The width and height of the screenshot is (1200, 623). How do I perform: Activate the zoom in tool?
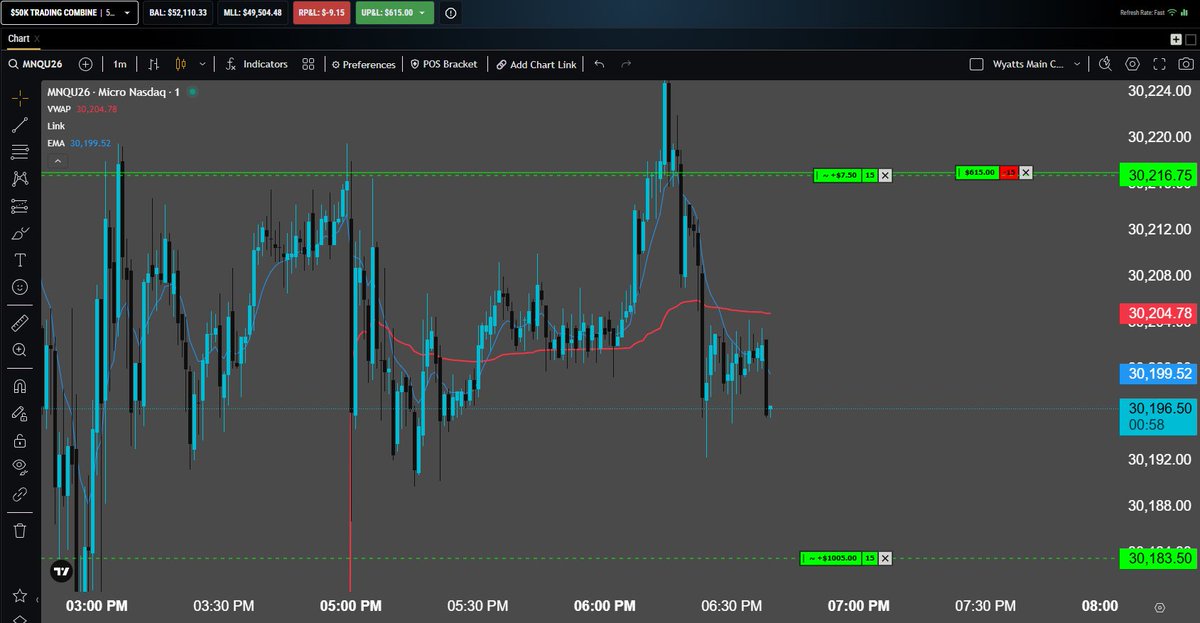[20, 350]
